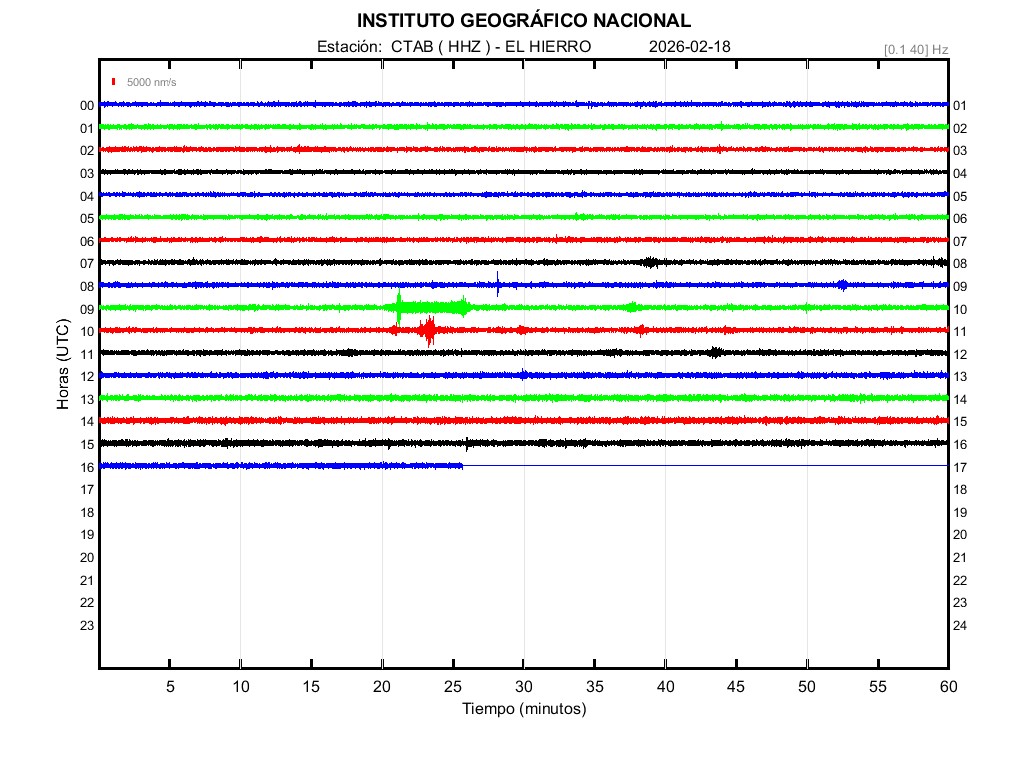
Task: Click the [0.1 40] Hz filter label
Action: (915, 49)
